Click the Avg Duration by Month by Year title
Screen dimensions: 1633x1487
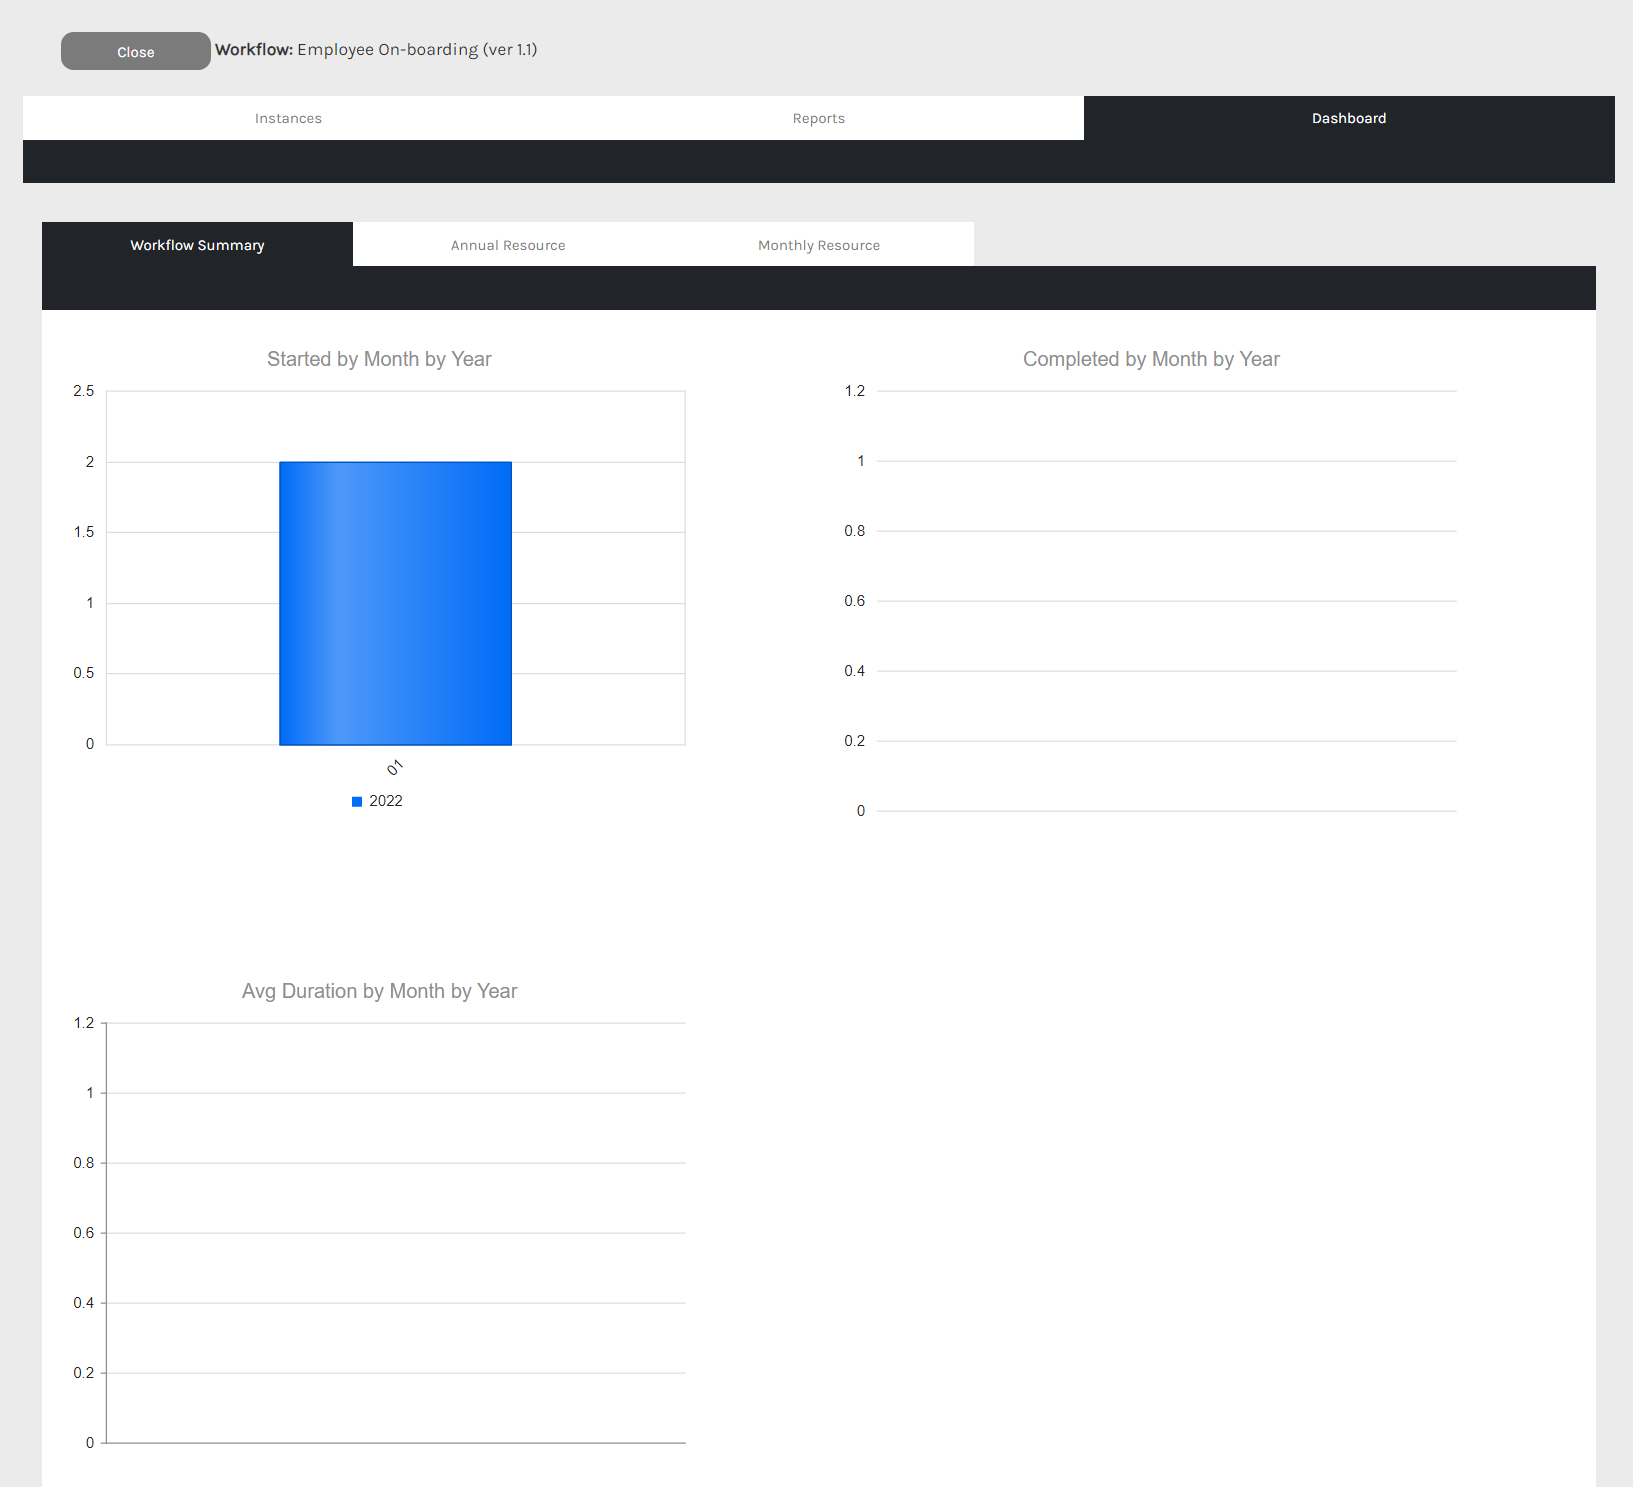tap(379, 991)
